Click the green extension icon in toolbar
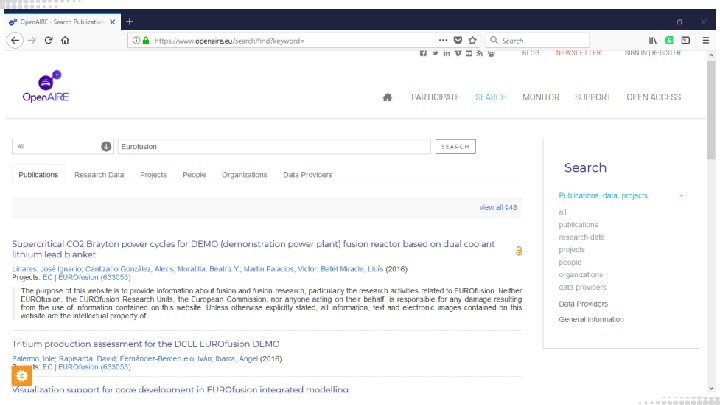Image resolution: width=720 pixels, height=405 pixels. pyautogui.click(x=669, y=40)
